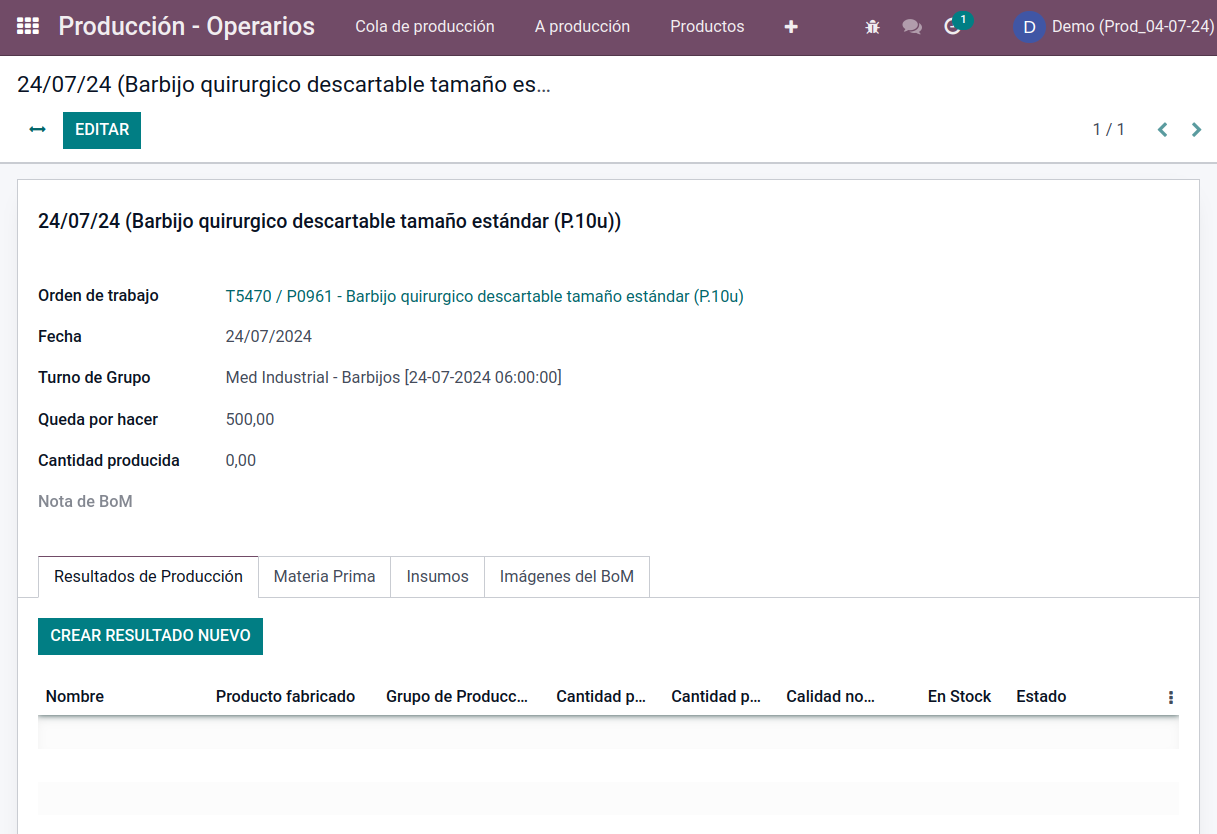Screen dimensions: 1217x834
Task: Open Cola de producción menu
Action: pos(425,27)
